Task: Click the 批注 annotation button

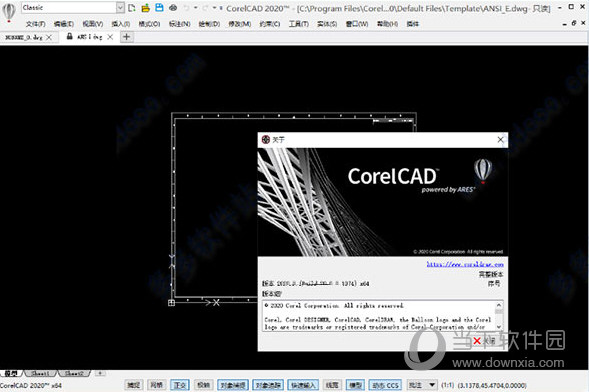Action: (415, 385)
